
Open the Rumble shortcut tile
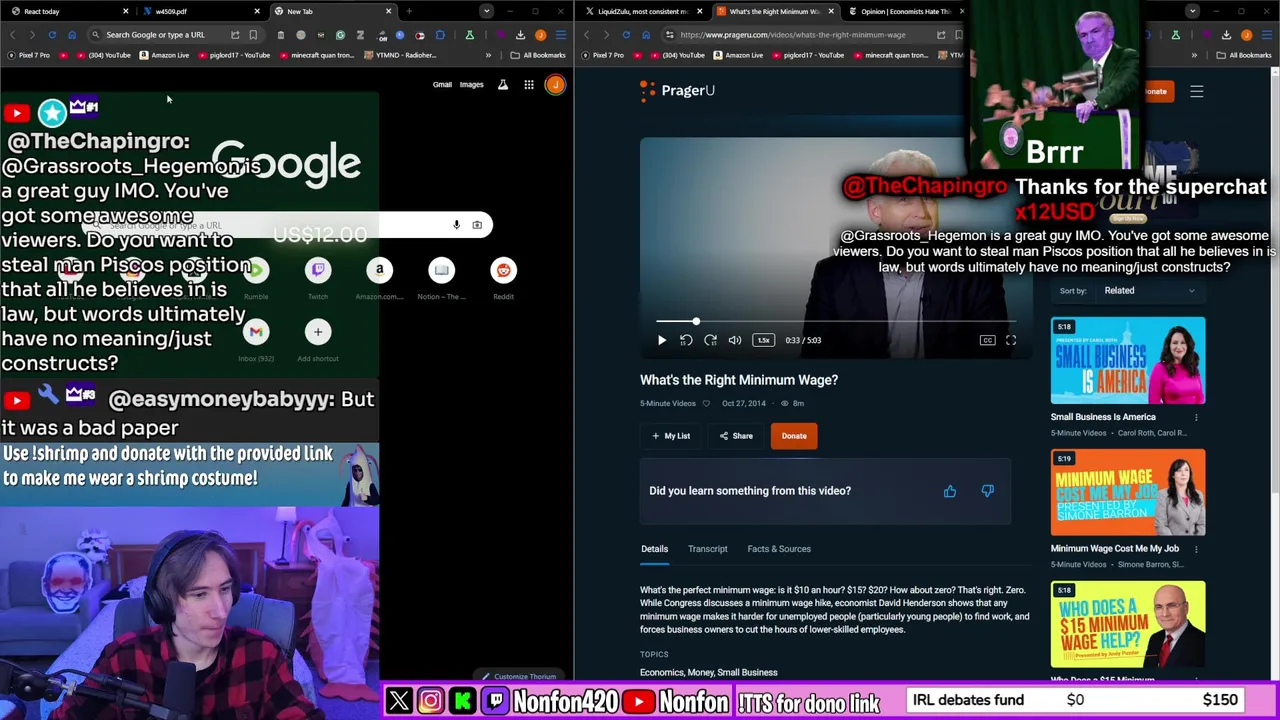[x=256, y=277]
